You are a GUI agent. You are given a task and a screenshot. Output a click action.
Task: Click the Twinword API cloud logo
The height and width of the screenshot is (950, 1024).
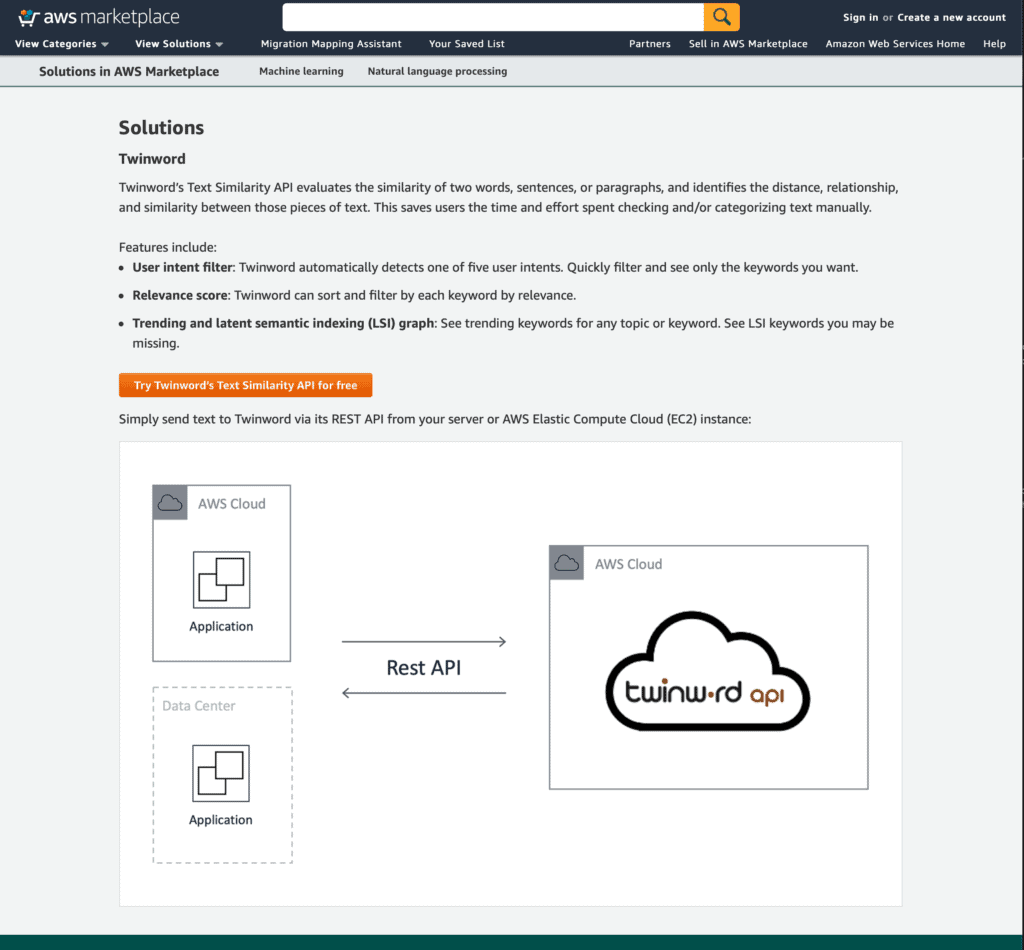tap(708, 671)
